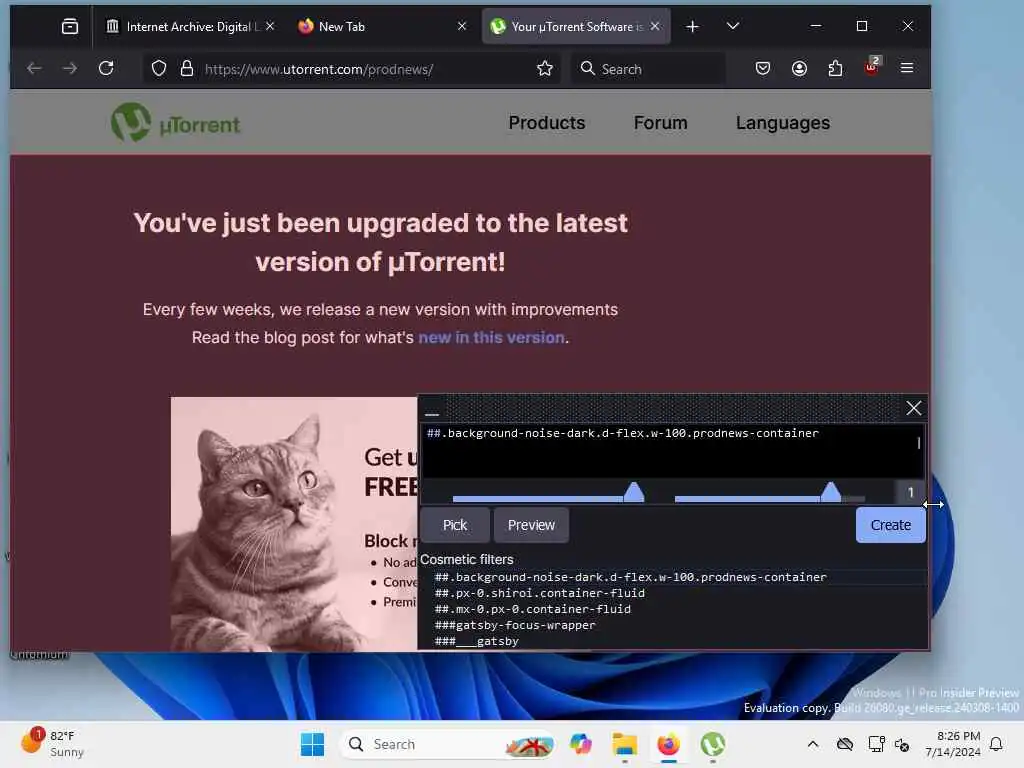Expand the list all tabs chevron
The width and height of the screenshot is (1024, 768).
733,26
